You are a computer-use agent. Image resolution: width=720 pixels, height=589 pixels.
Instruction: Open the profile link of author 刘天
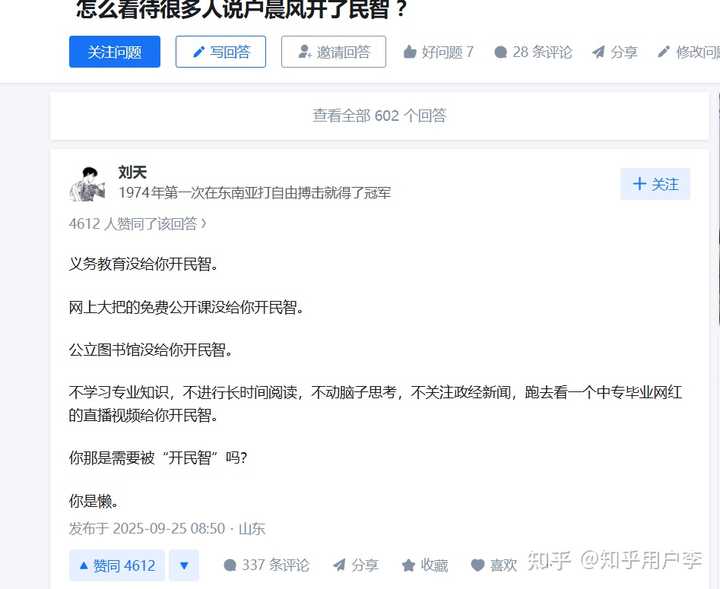pos(132,172)
